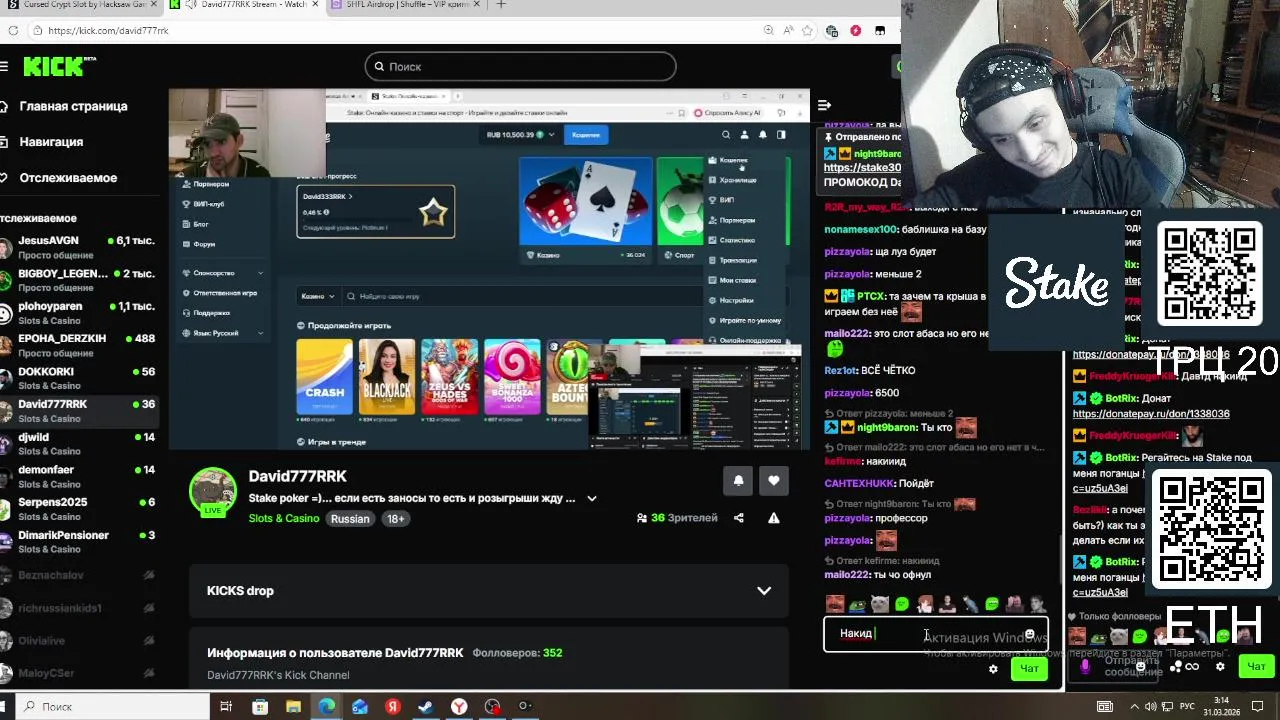Click into the Kick search box
The width and height of the screenshot is (1280, 720).
coord(520,66)
